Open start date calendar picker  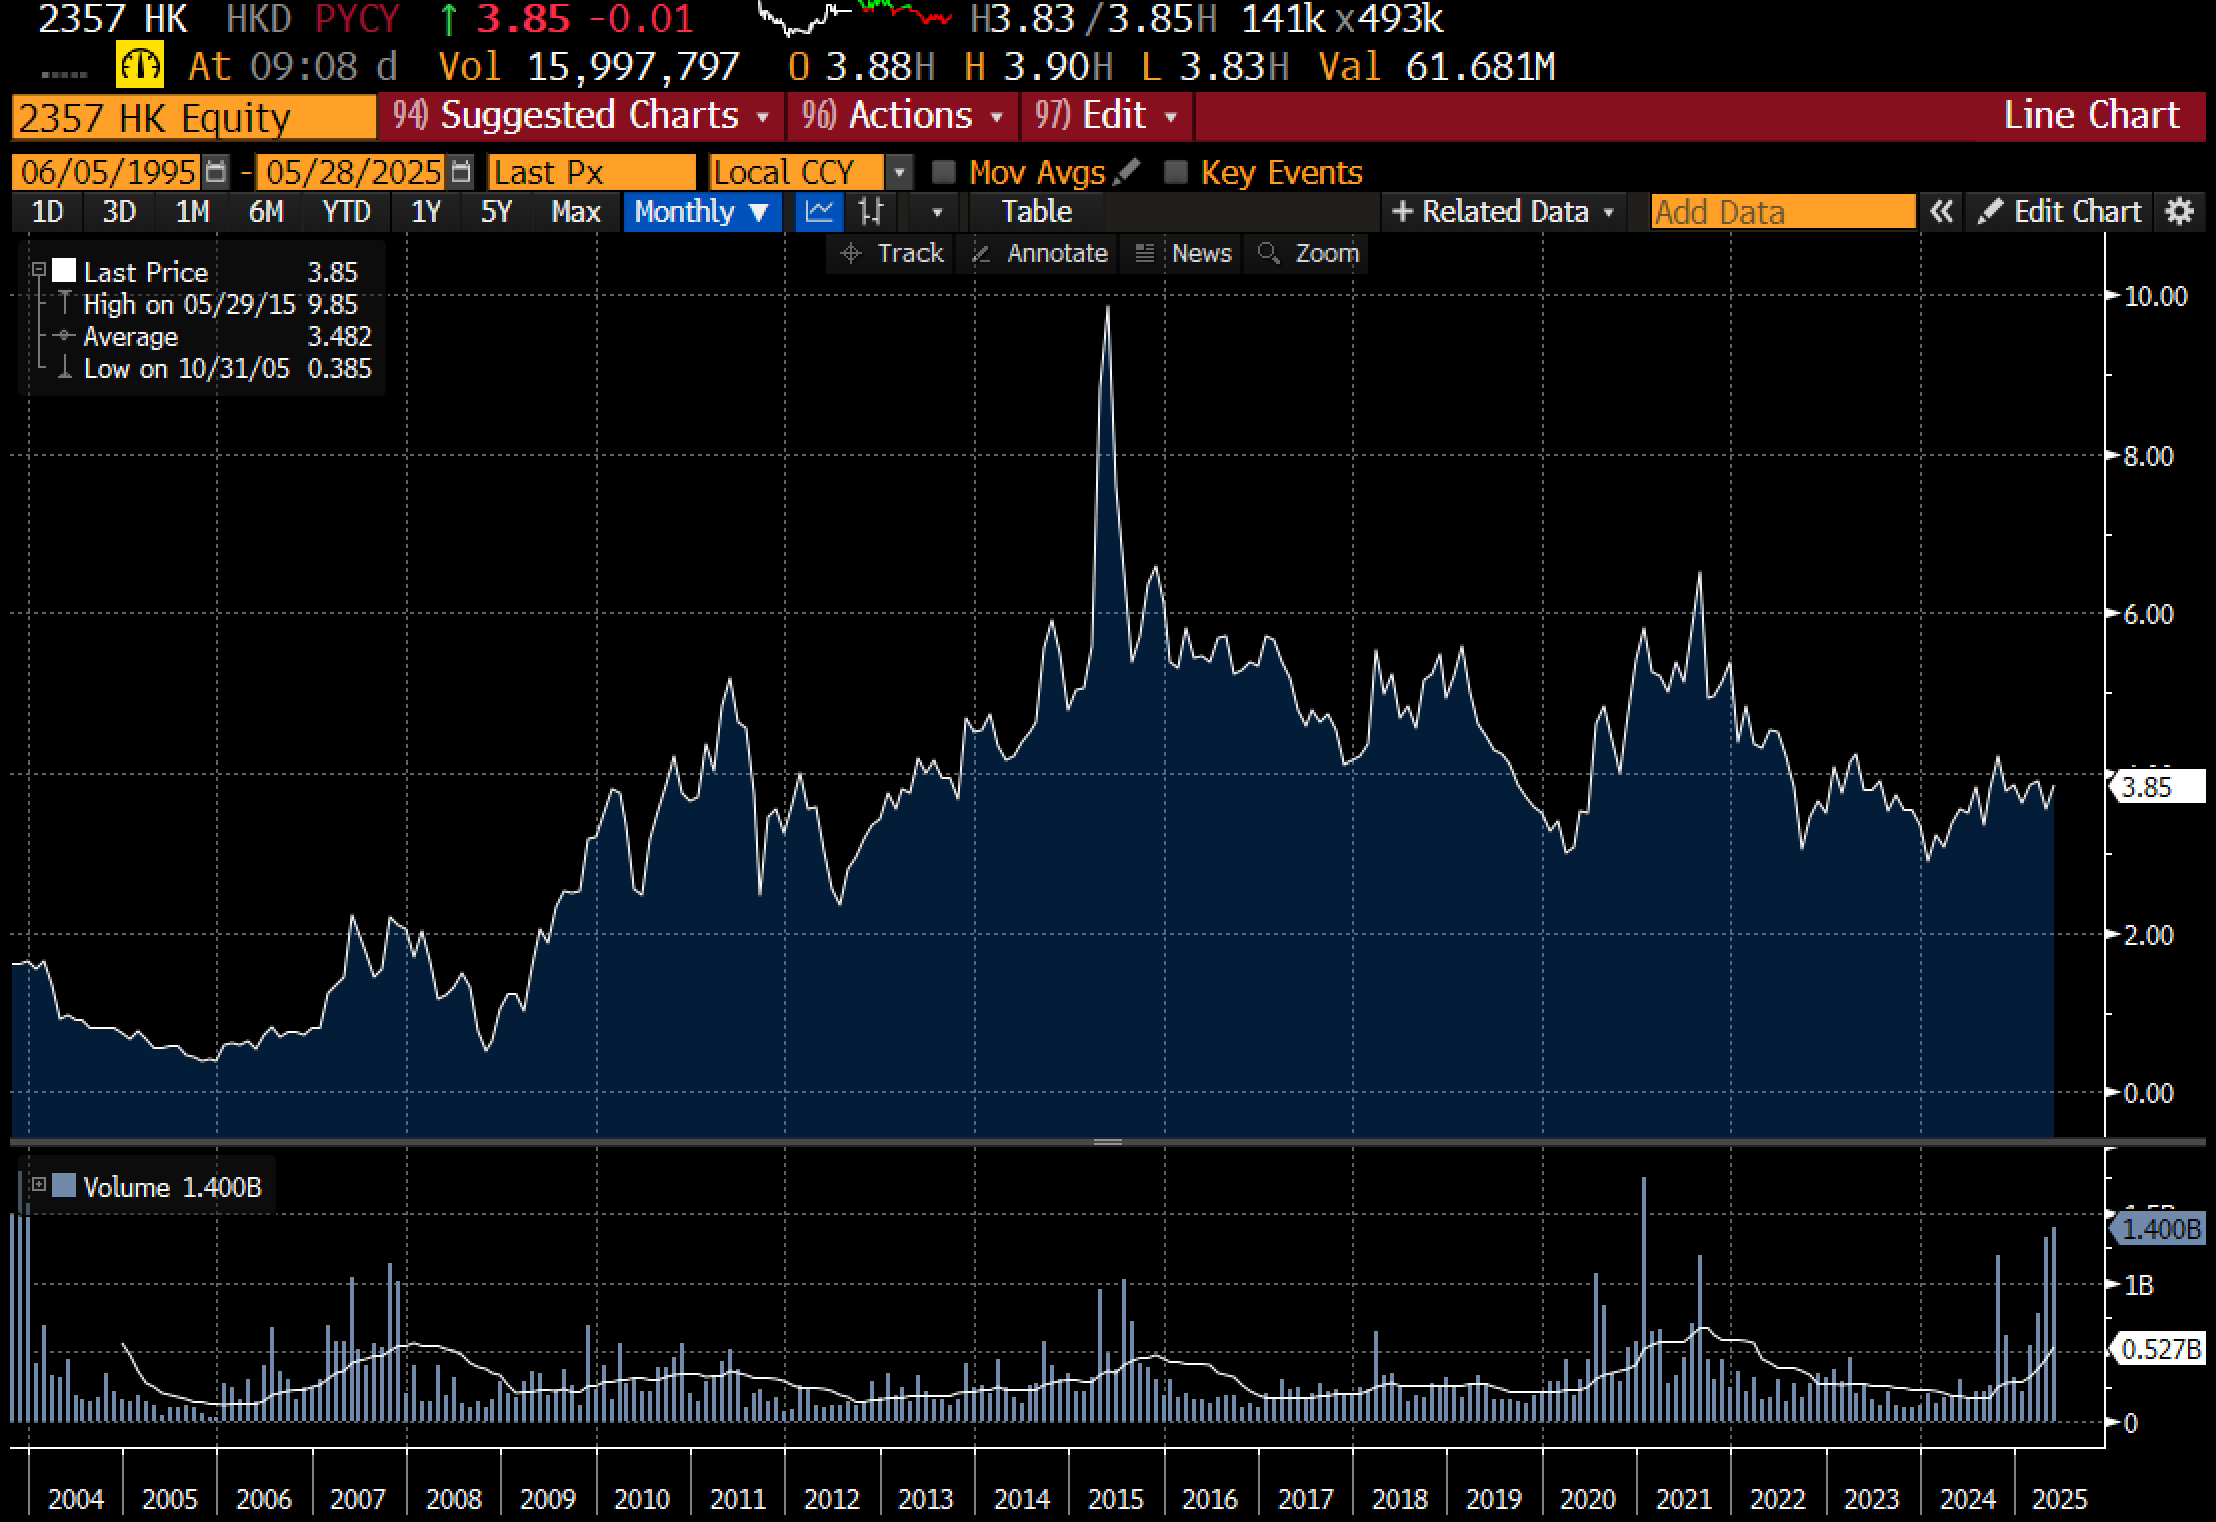point(216,172)
